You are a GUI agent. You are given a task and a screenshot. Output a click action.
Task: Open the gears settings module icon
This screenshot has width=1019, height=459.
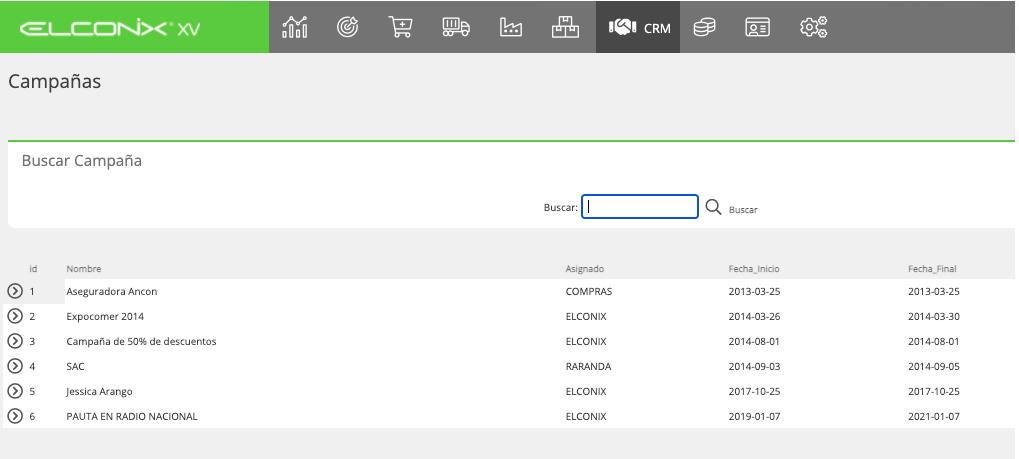(x=813, y=27)
